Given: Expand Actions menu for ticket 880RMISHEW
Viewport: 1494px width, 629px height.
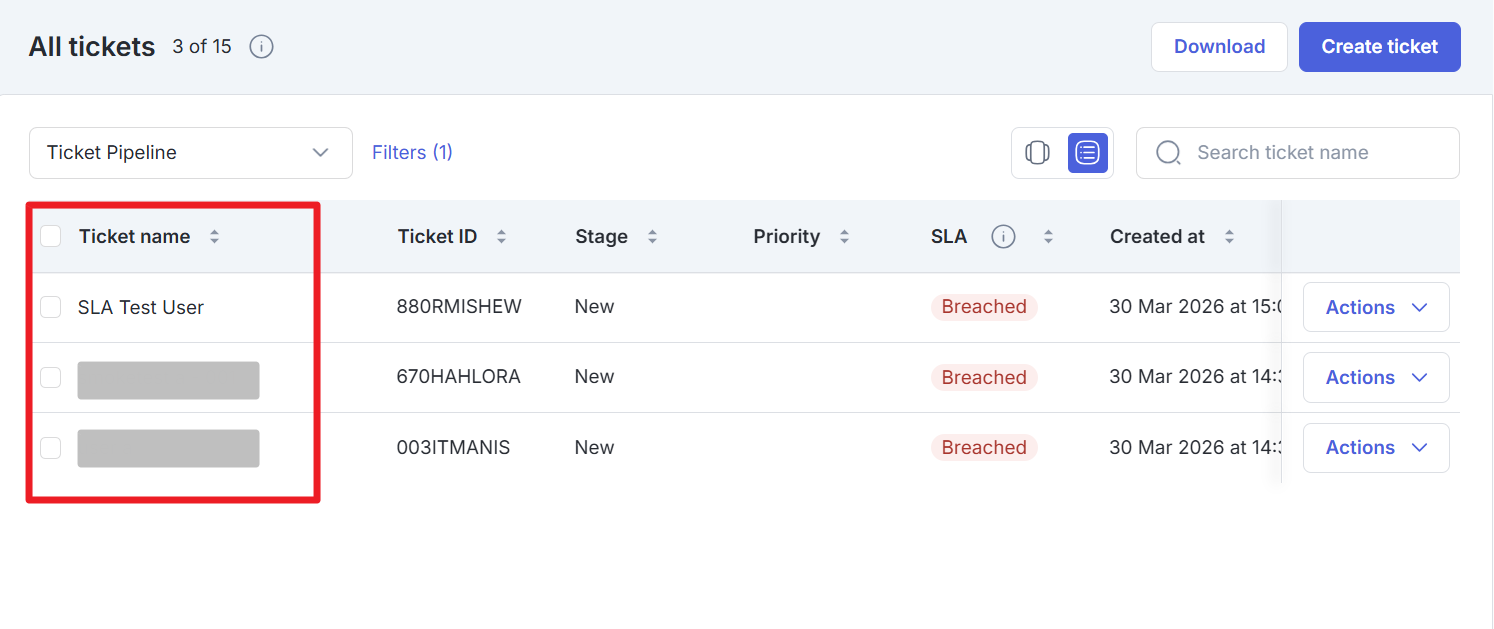Looking at the screenshot, I should pyautogui.click(x=1375, y=307).
